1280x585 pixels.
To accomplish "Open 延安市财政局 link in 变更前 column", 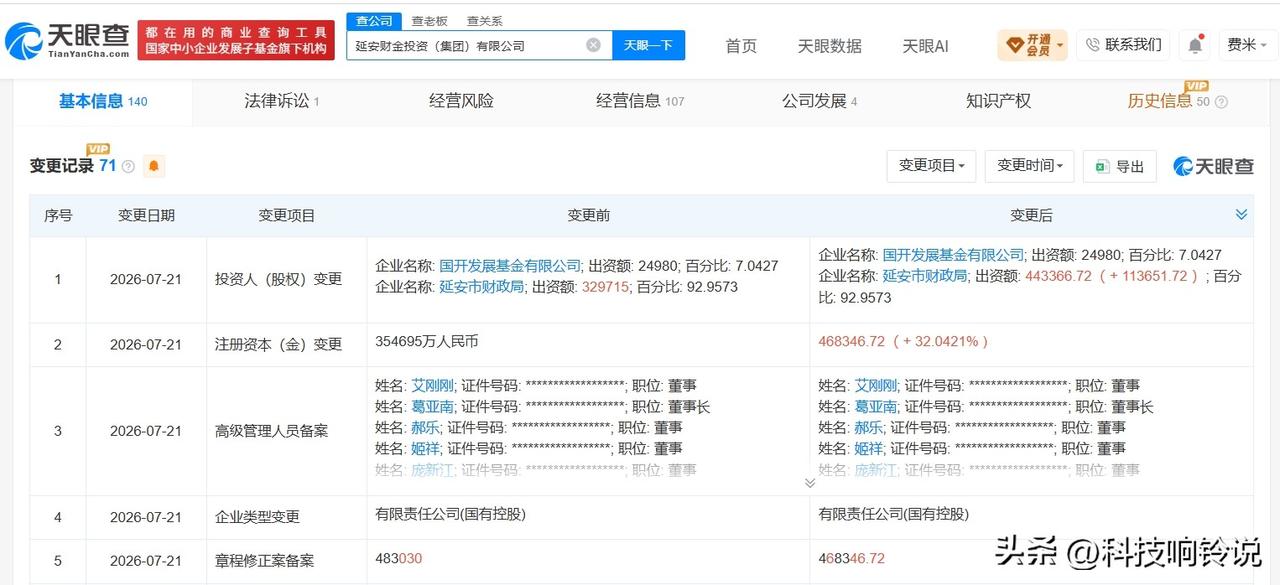I will click(x=482, y=286).
